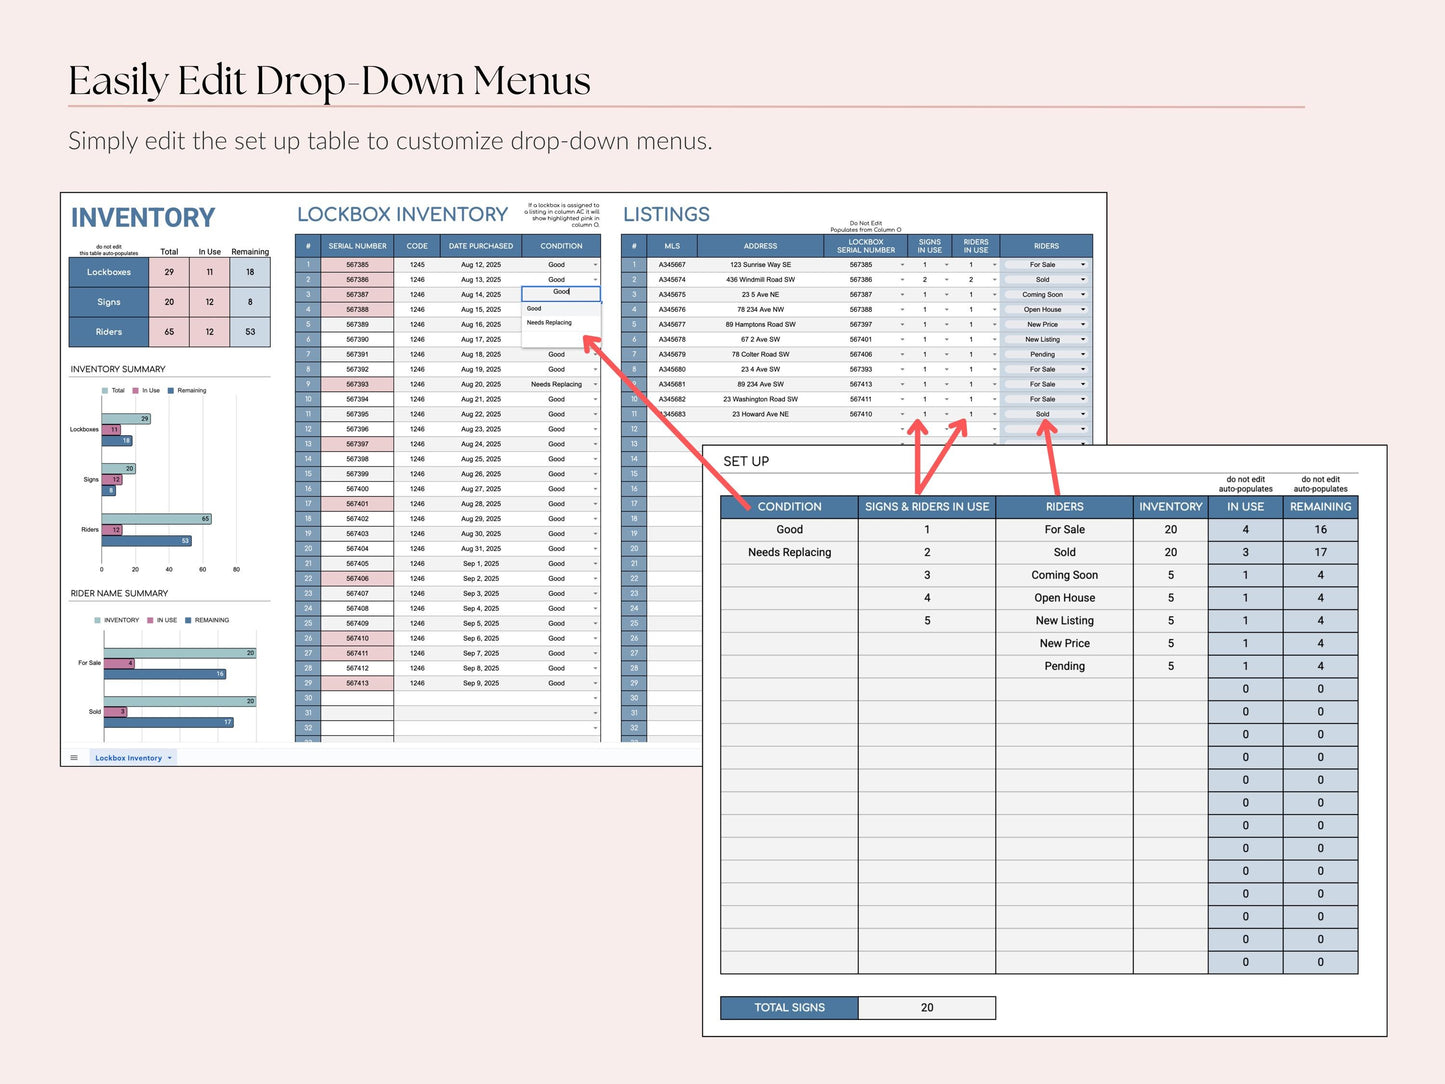Open the condition dropdown for serial 567385
Screen dimensions: 1445x1084
[595, 265]
